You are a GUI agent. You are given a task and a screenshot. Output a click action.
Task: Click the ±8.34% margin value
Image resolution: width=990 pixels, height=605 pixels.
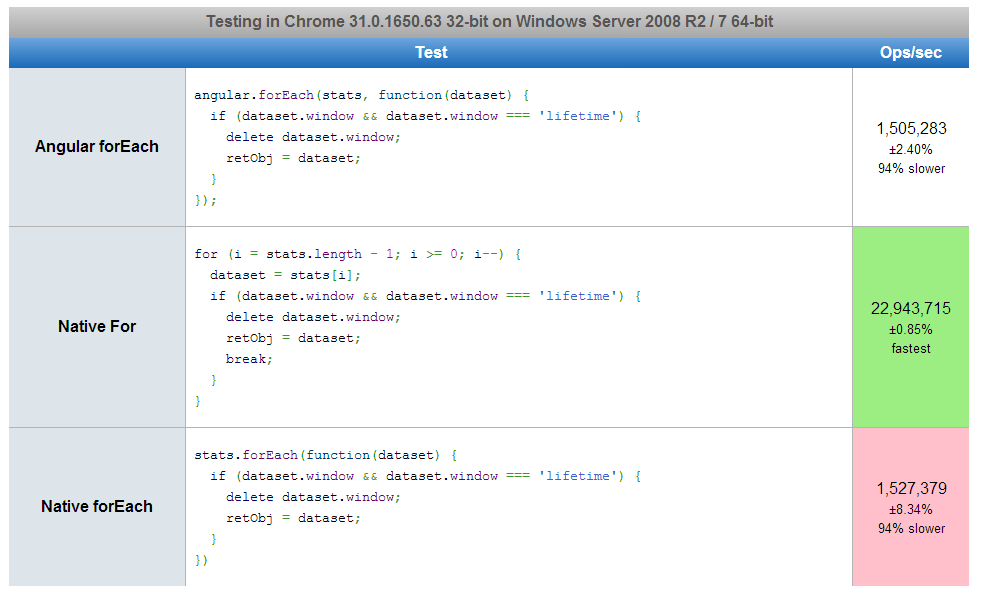(910, 510)
